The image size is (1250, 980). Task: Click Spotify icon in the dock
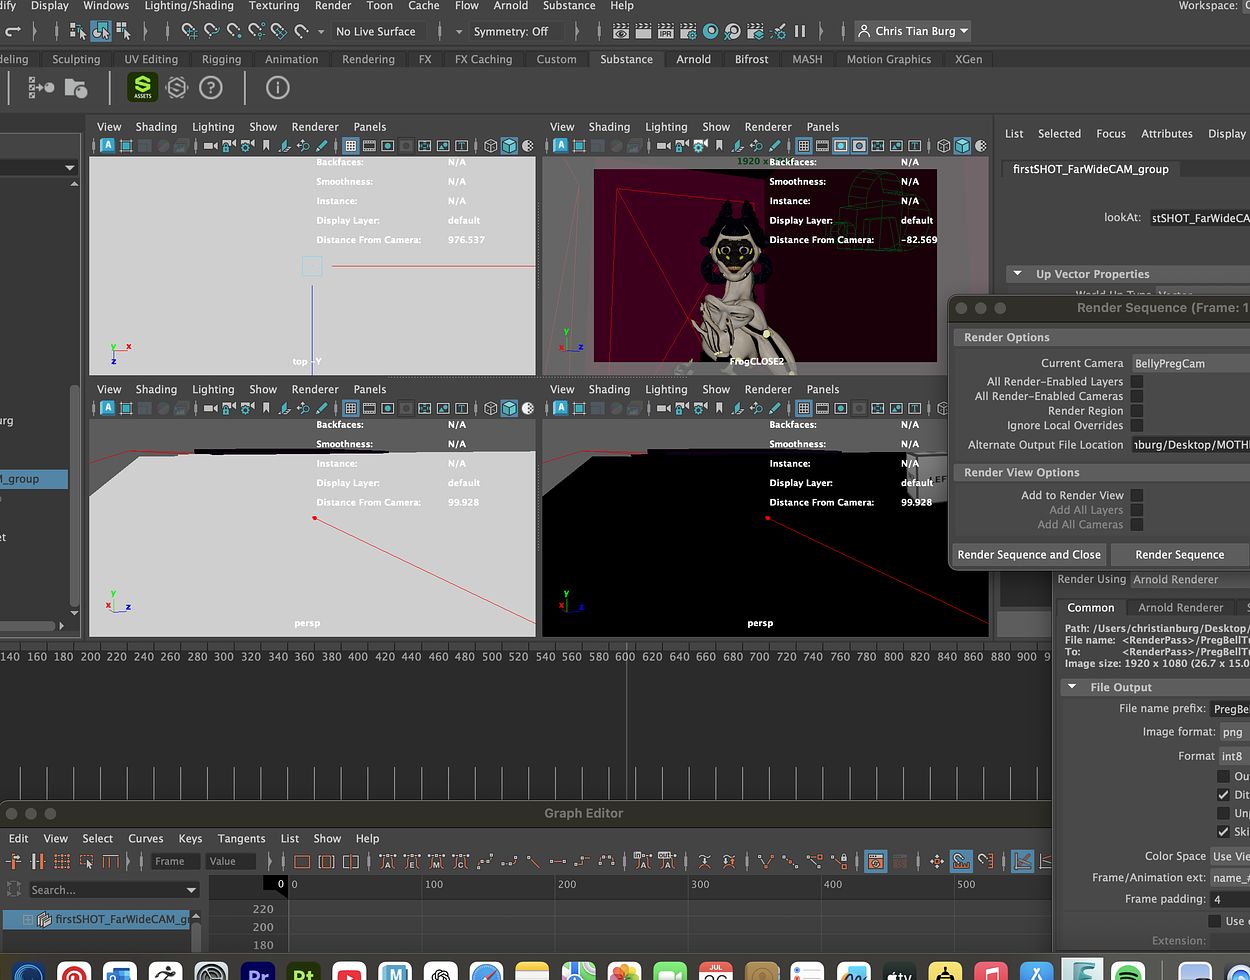(x=1128, y=972)
